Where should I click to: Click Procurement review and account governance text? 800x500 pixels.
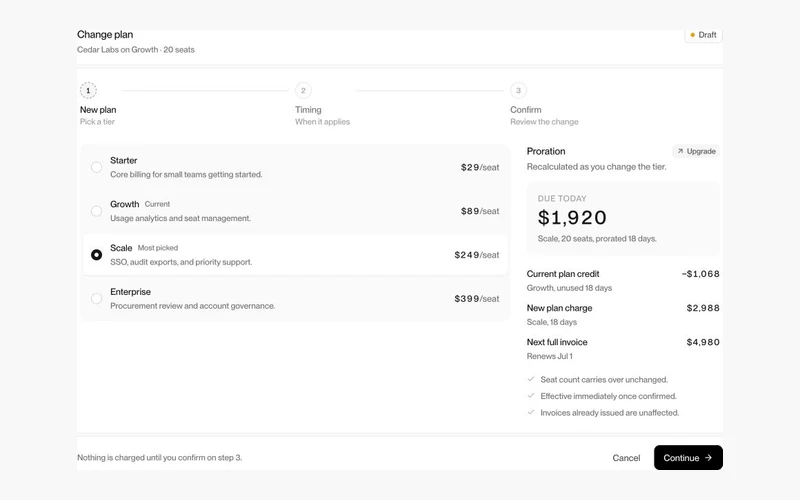click(x=193, y=306)
